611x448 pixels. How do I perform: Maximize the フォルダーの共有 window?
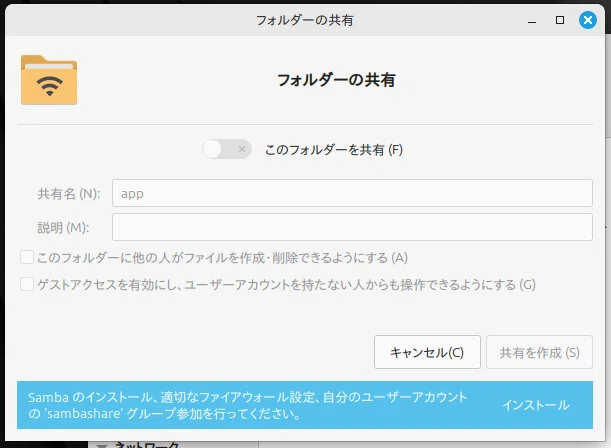click(560, 20)
